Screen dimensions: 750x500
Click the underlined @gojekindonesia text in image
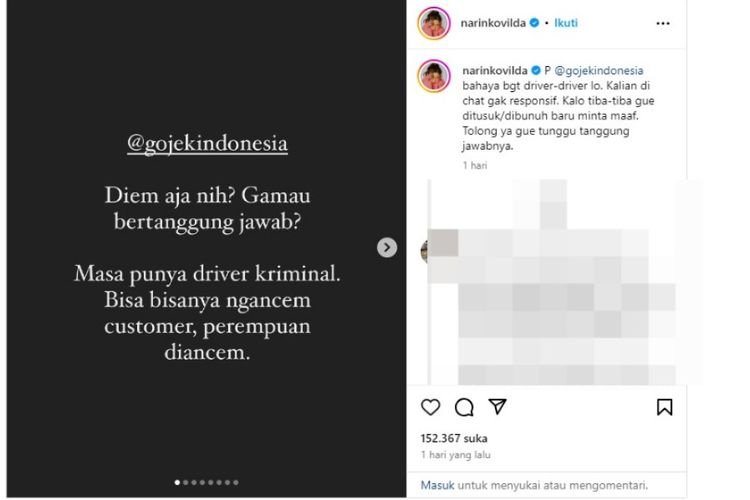click(x=207, y=144)
